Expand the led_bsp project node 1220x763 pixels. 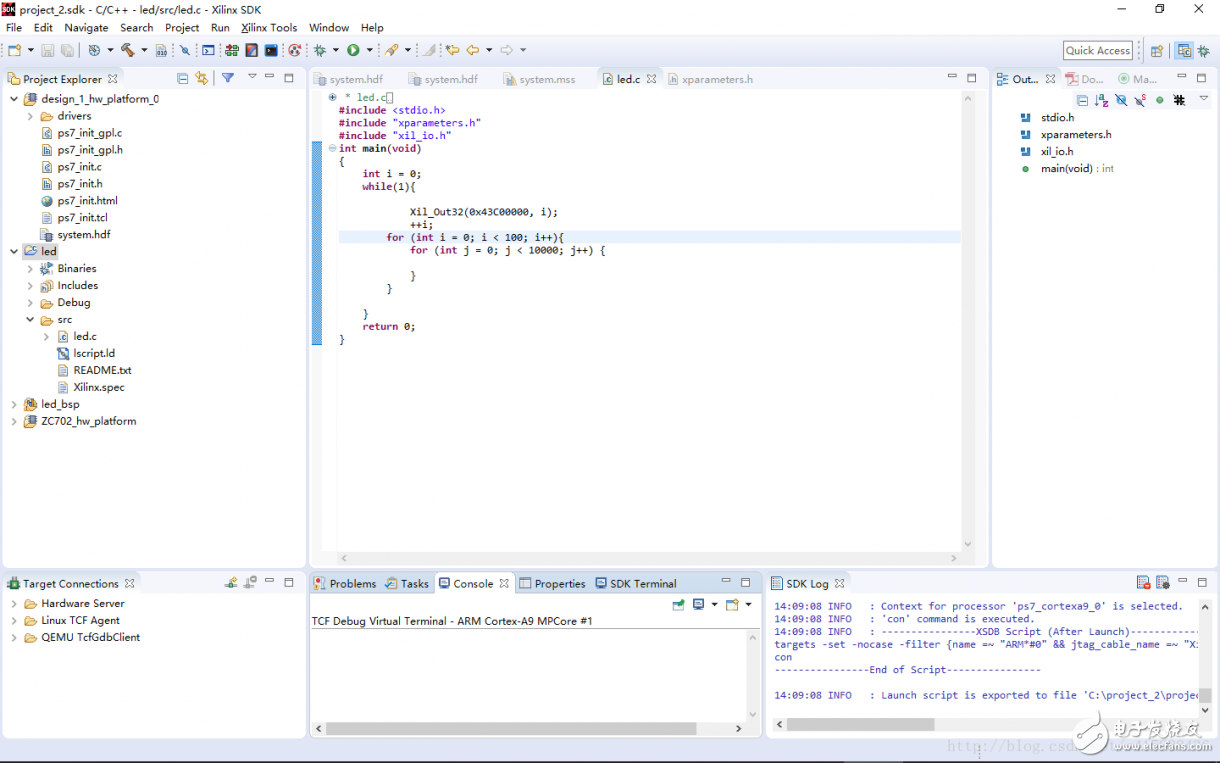click(14, 405)
